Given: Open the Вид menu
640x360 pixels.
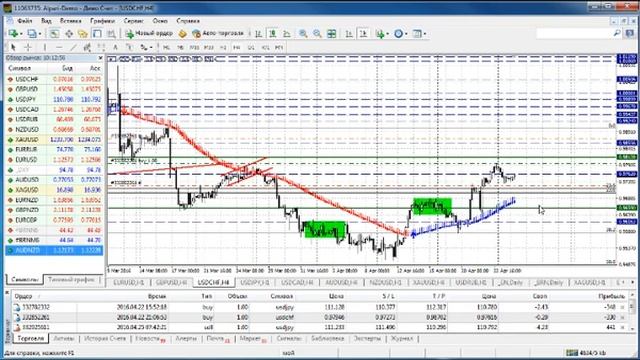Looking at the screenshot, I should click(x=46, y=21).
